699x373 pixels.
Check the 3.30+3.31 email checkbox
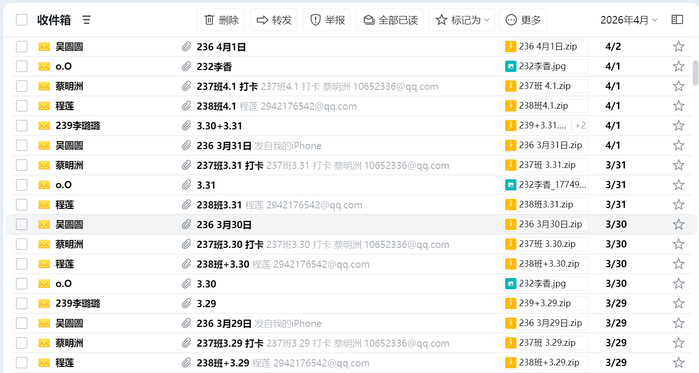coord(21,126)
